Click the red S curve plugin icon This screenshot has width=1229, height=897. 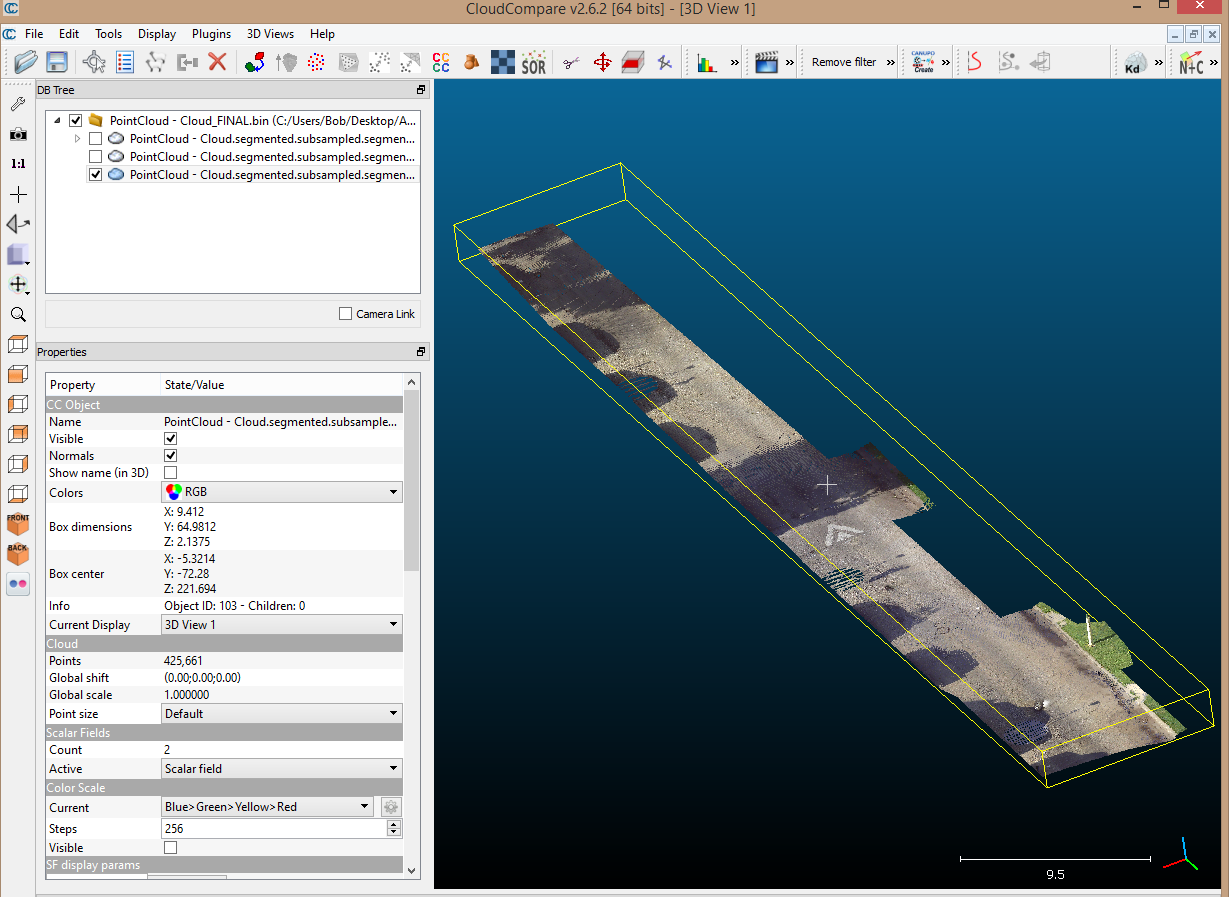974,62
